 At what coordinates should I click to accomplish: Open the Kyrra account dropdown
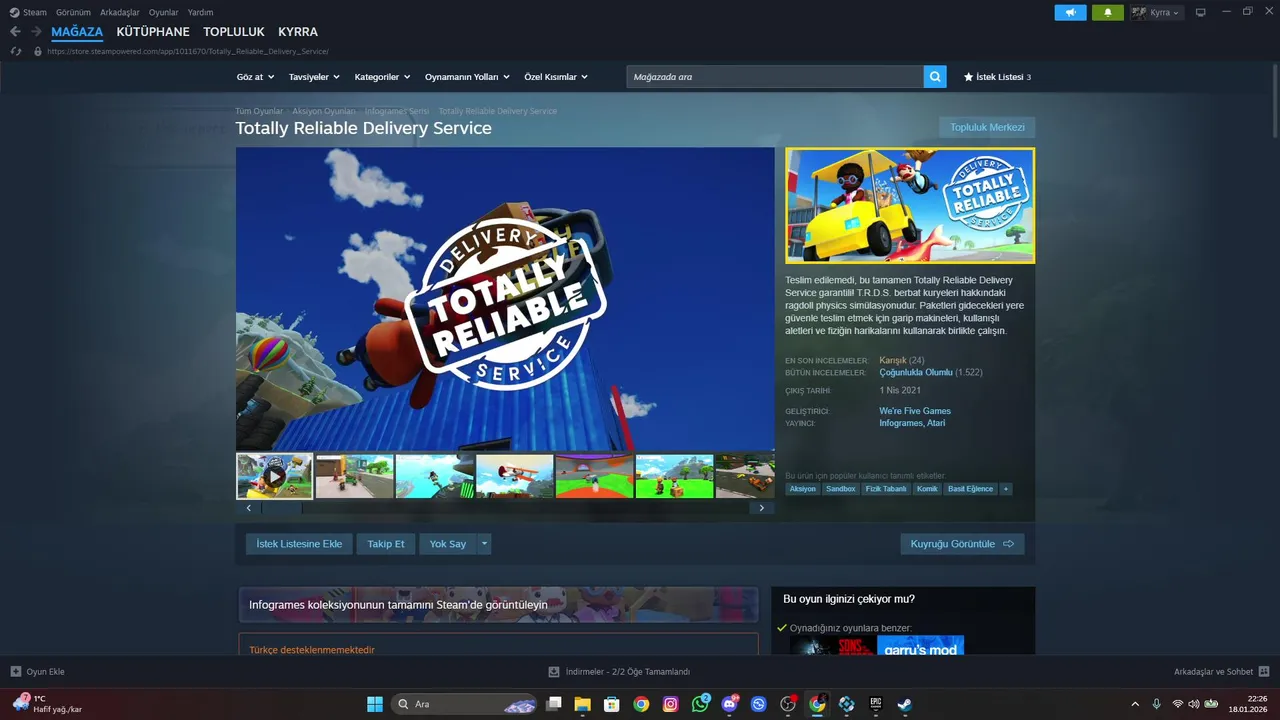pyautogui.click(x=1157, y=13)
